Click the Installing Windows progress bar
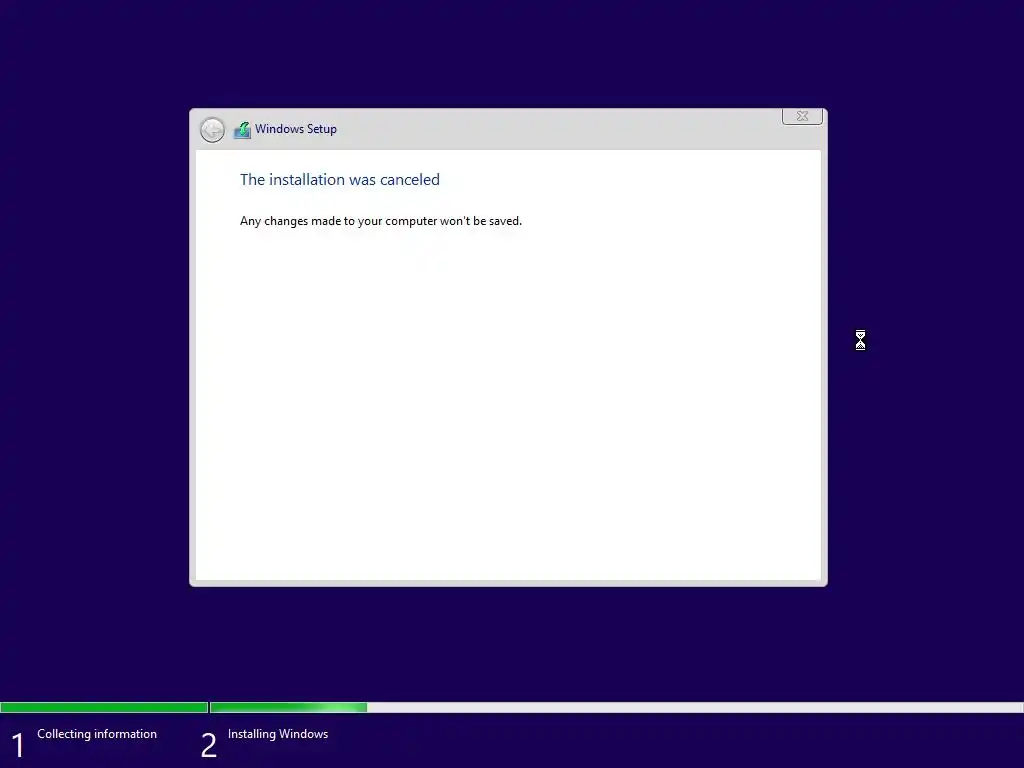1024x768 pixels. coord(616,707)
